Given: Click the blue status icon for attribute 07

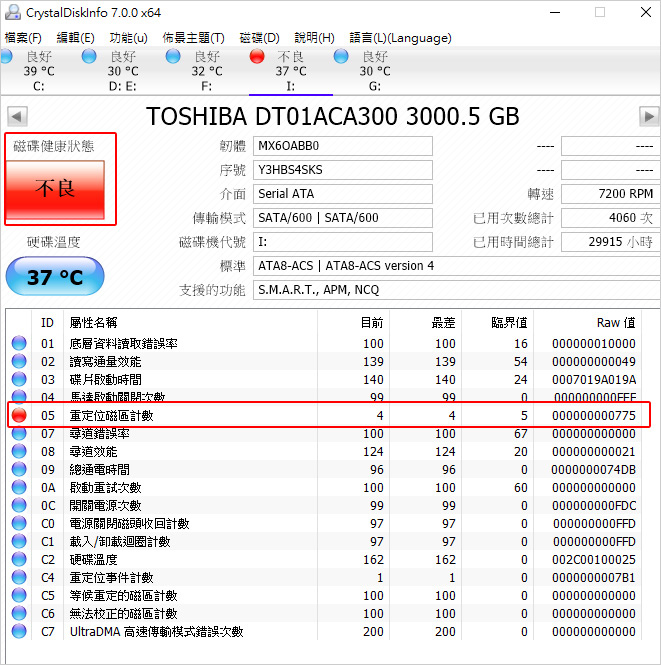Looking at the screenshot, I should (x=19, y=433).
